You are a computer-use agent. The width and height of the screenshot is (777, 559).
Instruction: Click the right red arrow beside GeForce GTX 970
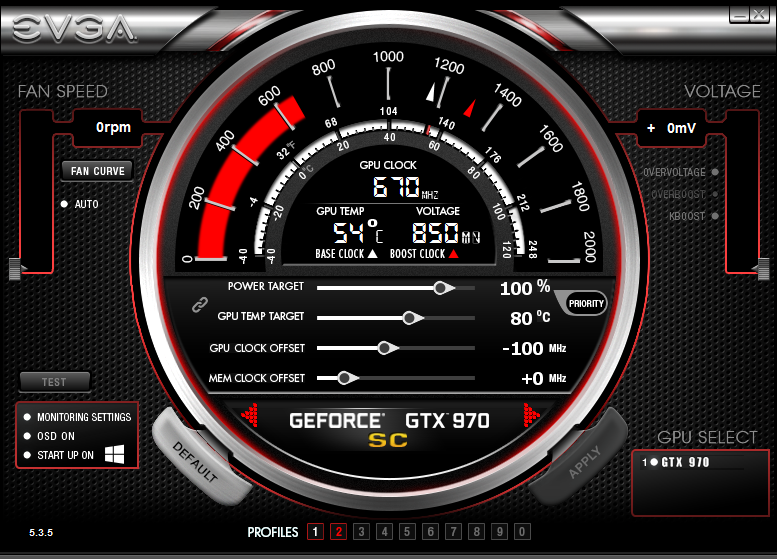[531, 415]
